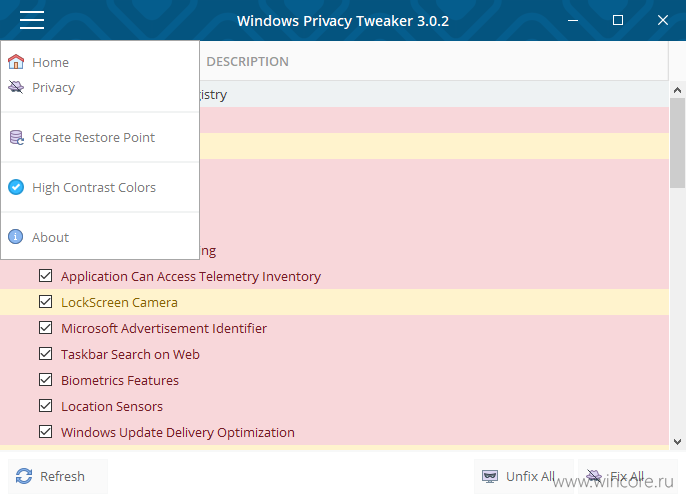This screenshot has width=686, height=501.
Task: Select the Taskbar Search on Web text
Action: 130,354
